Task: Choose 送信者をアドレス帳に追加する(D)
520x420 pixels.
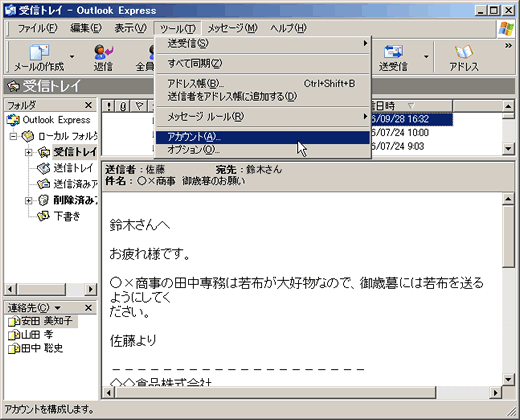Action: click(x=263, y=96)
